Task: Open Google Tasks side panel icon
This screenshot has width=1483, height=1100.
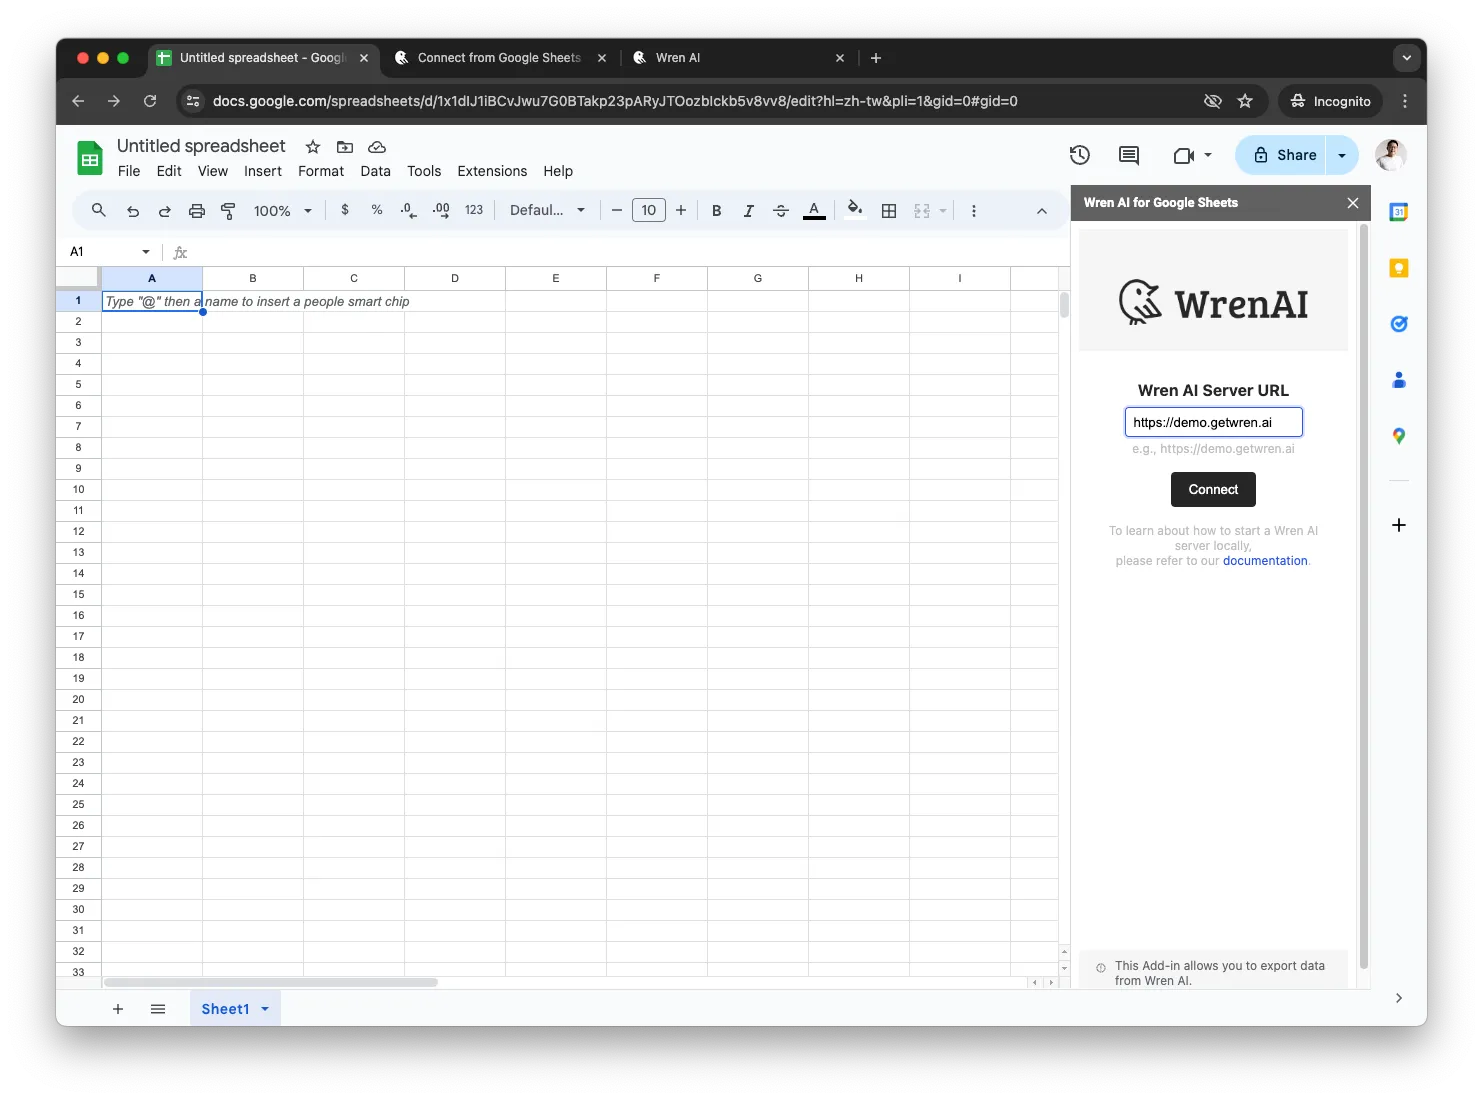Action: pyautogui.click(x=1399, y=324)
